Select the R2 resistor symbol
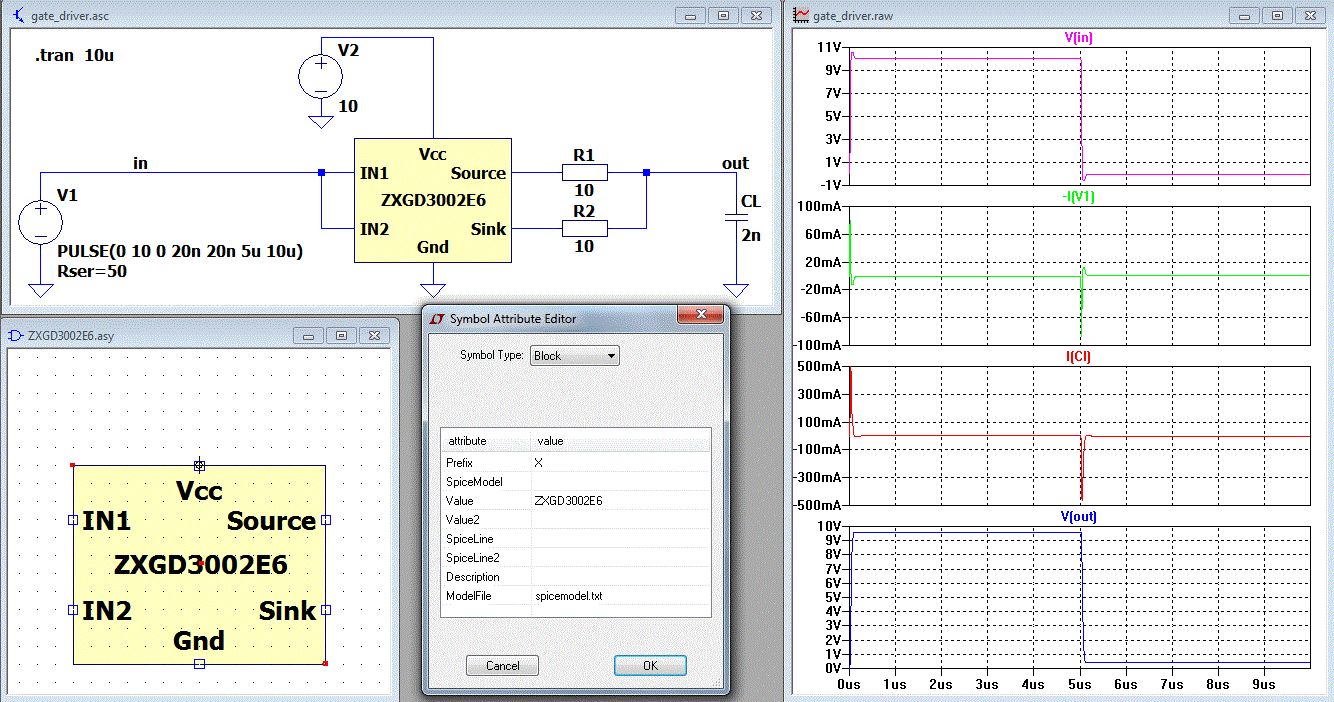Screen dimensions: 1334x702 (x=585, y=229)
